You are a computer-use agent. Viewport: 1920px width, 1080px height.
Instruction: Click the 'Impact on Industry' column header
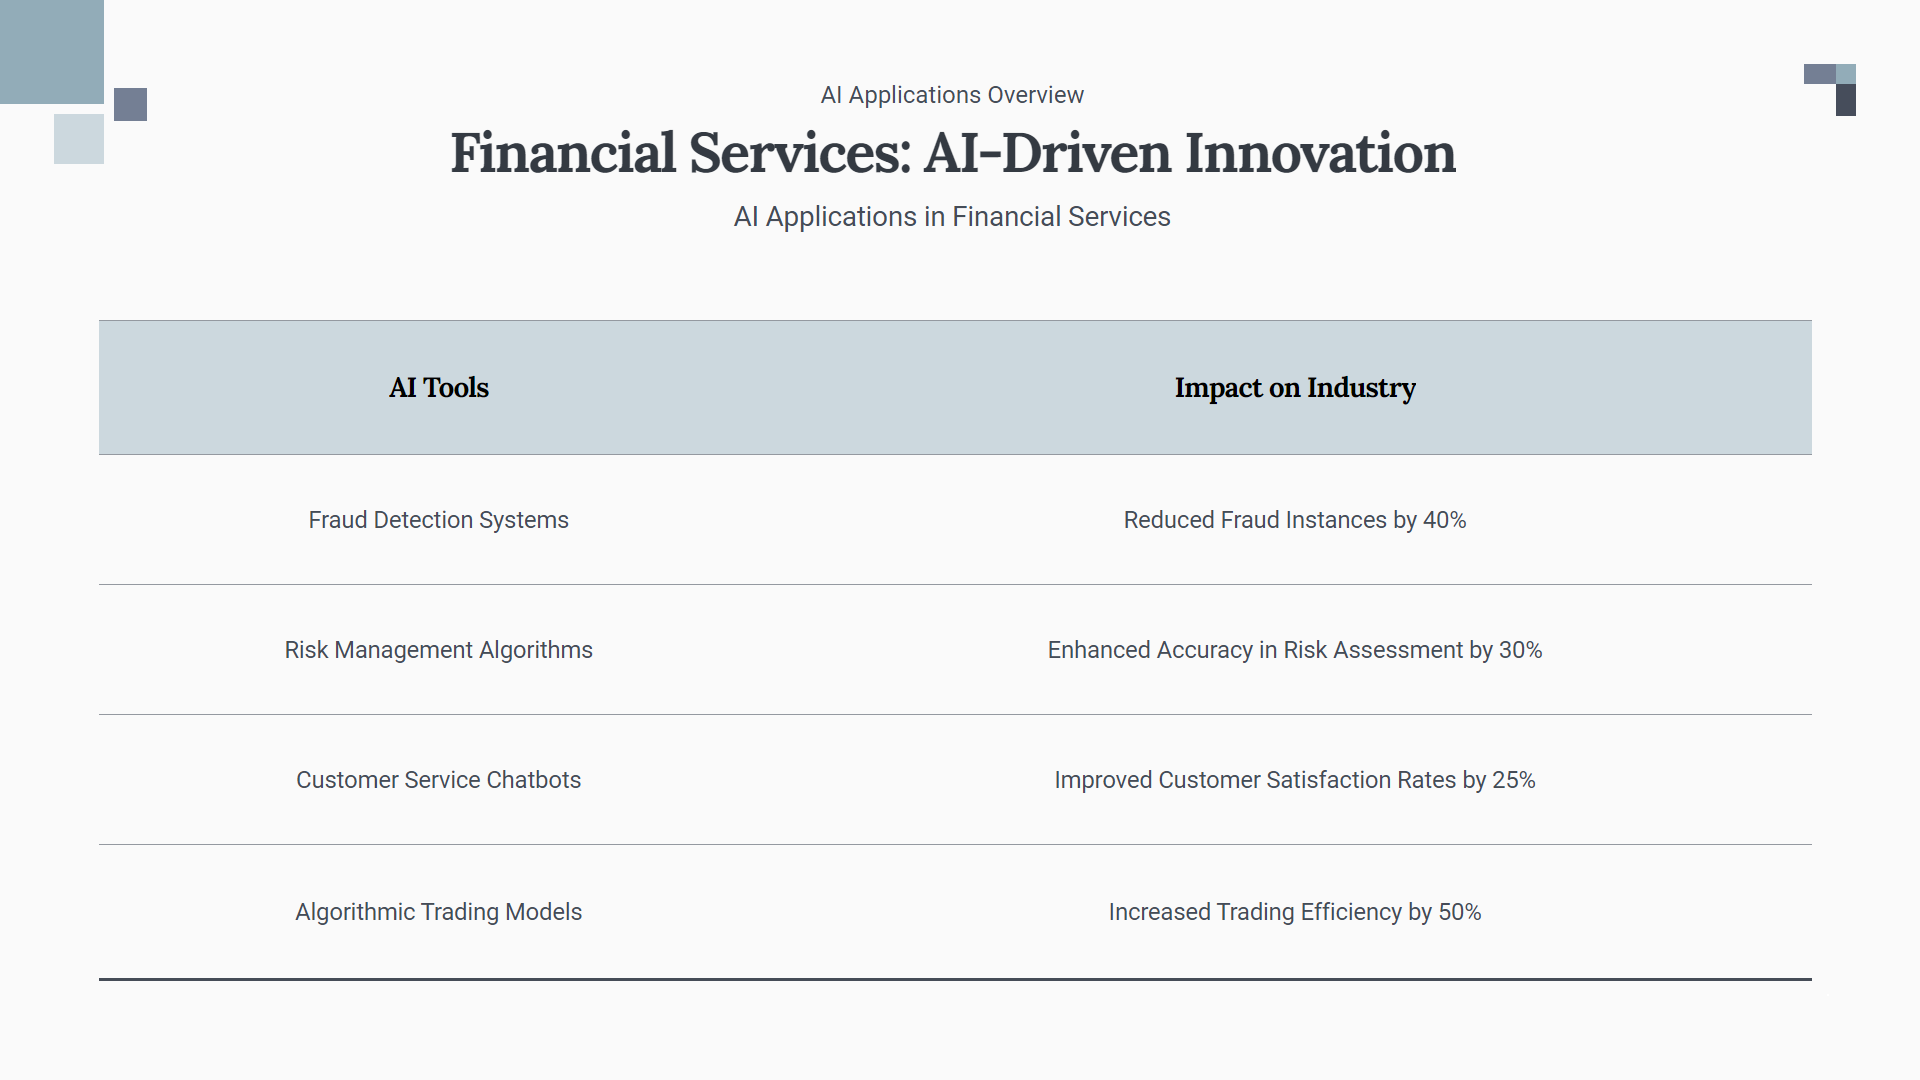tap(1295, 388)
